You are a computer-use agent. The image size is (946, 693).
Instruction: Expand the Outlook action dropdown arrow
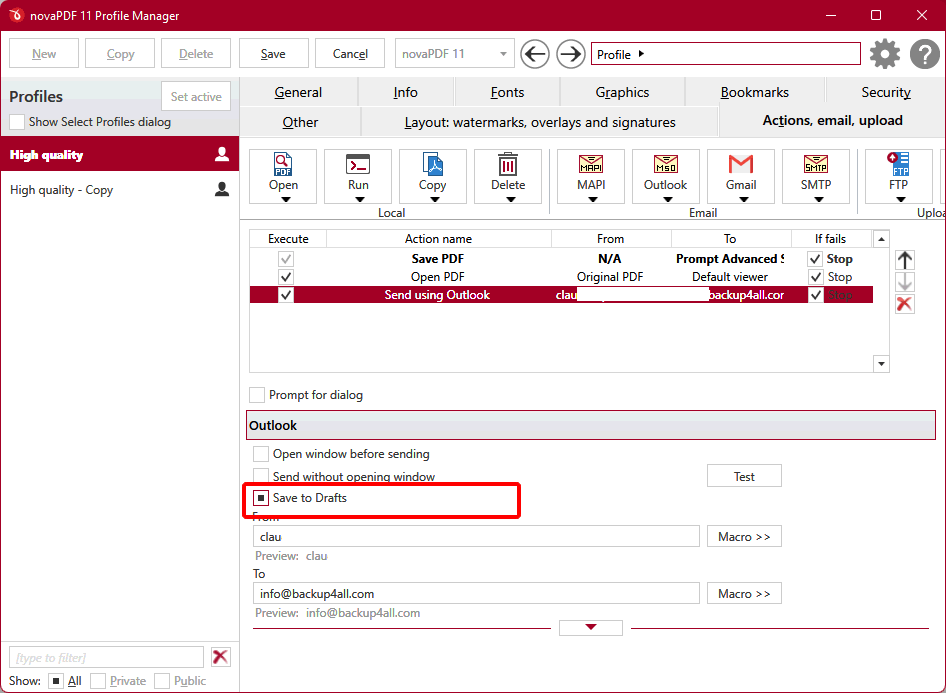pyautogui.click(x=668, y=199)
